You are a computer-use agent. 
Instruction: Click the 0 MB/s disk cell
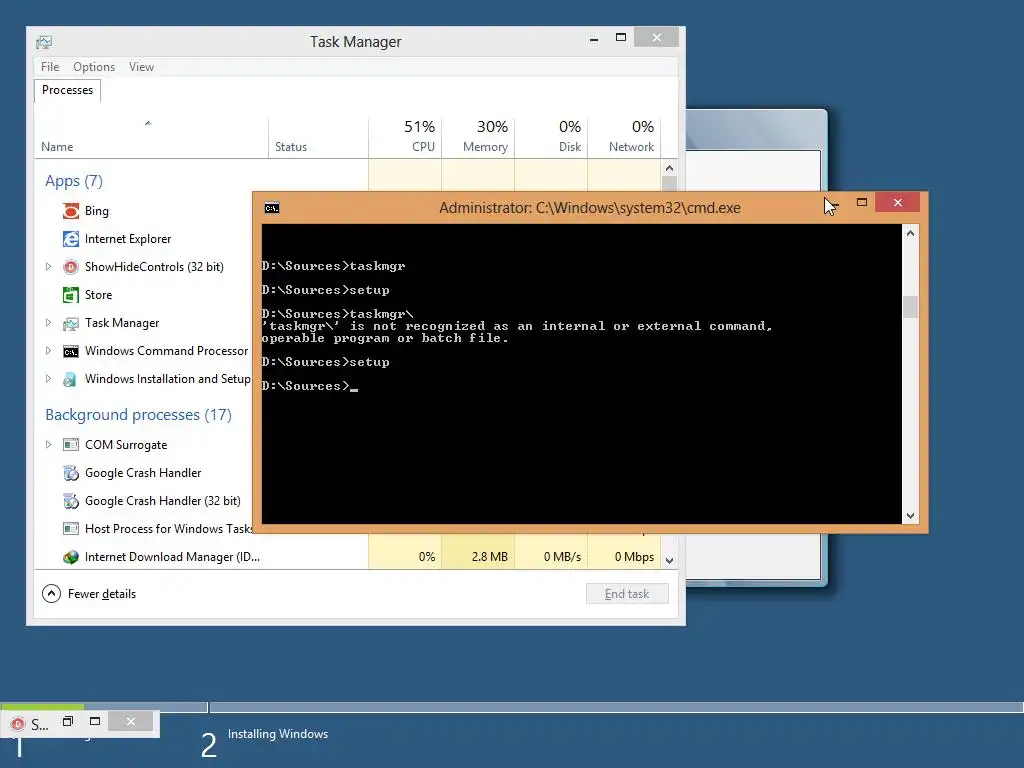point(551,556)
